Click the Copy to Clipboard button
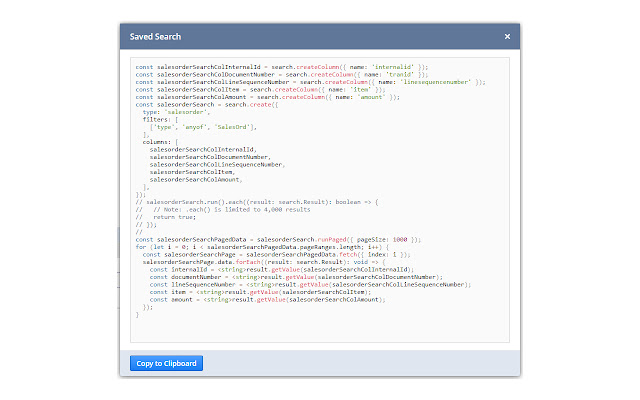This screenshot has width=640, height=400. pyautogui.click(x=166, y=363)
